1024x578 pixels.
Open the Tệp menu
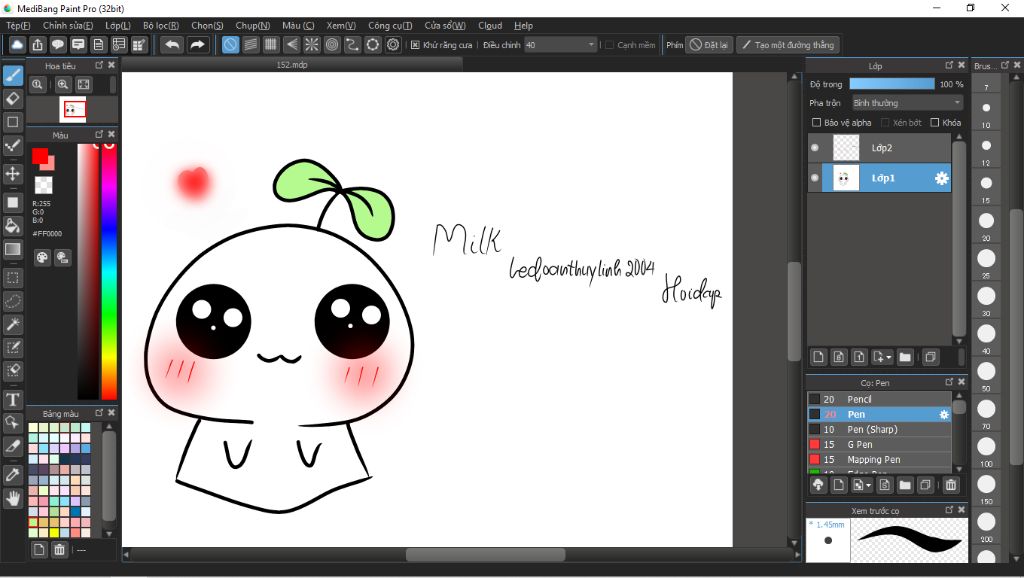(18, 25)
